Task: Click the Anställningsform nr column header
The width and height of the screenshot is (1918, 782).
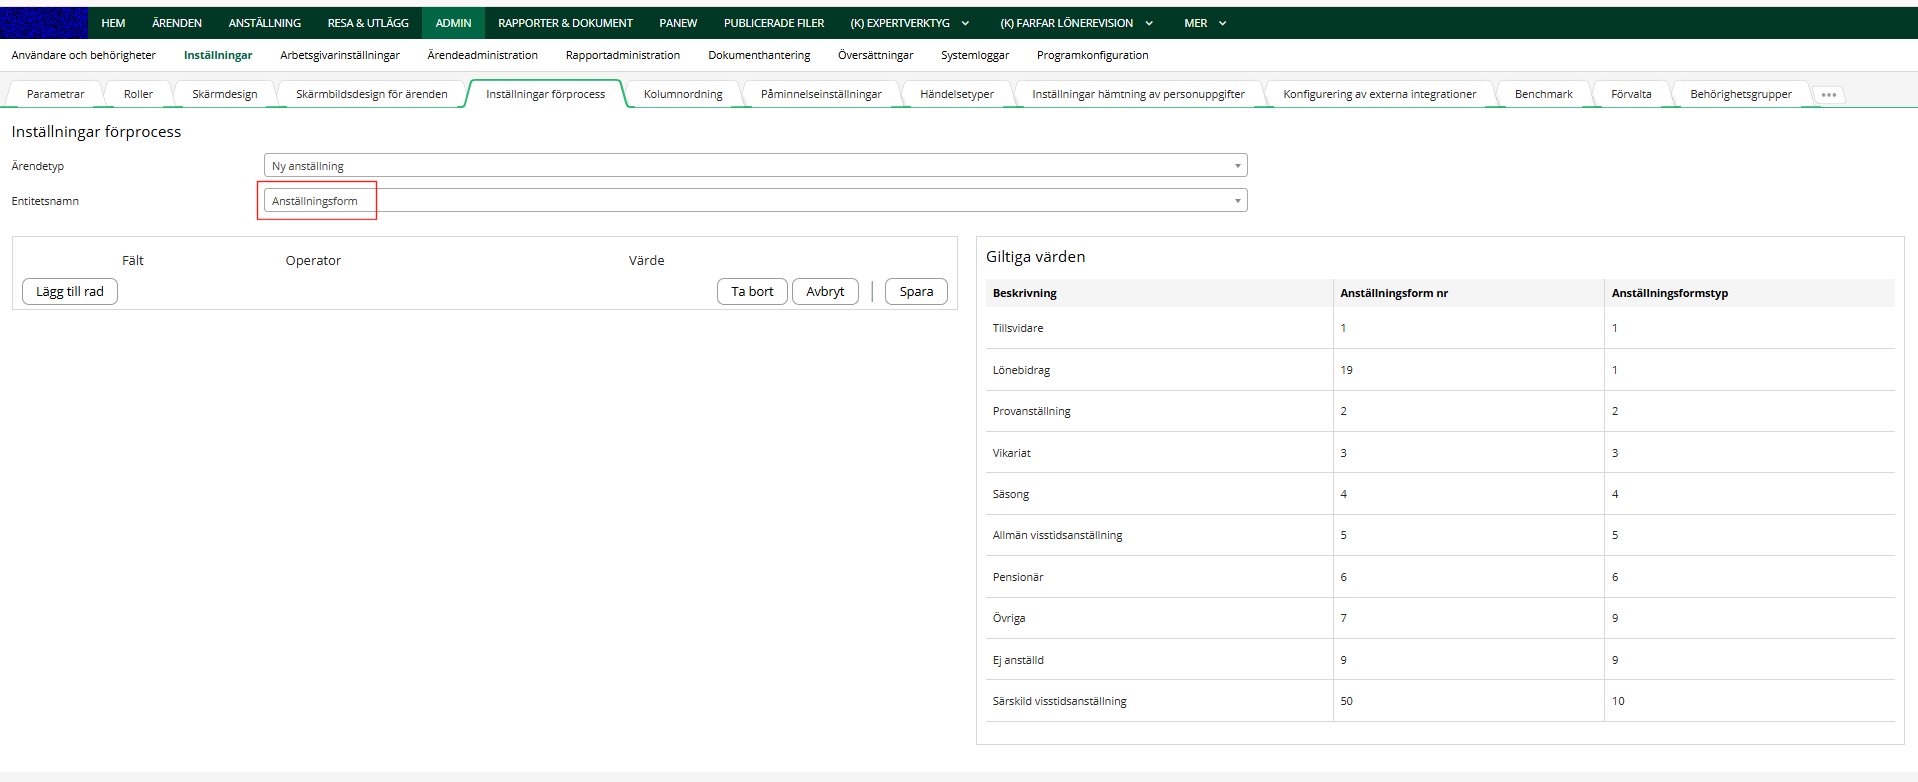Action: (x=1394, y=293)
